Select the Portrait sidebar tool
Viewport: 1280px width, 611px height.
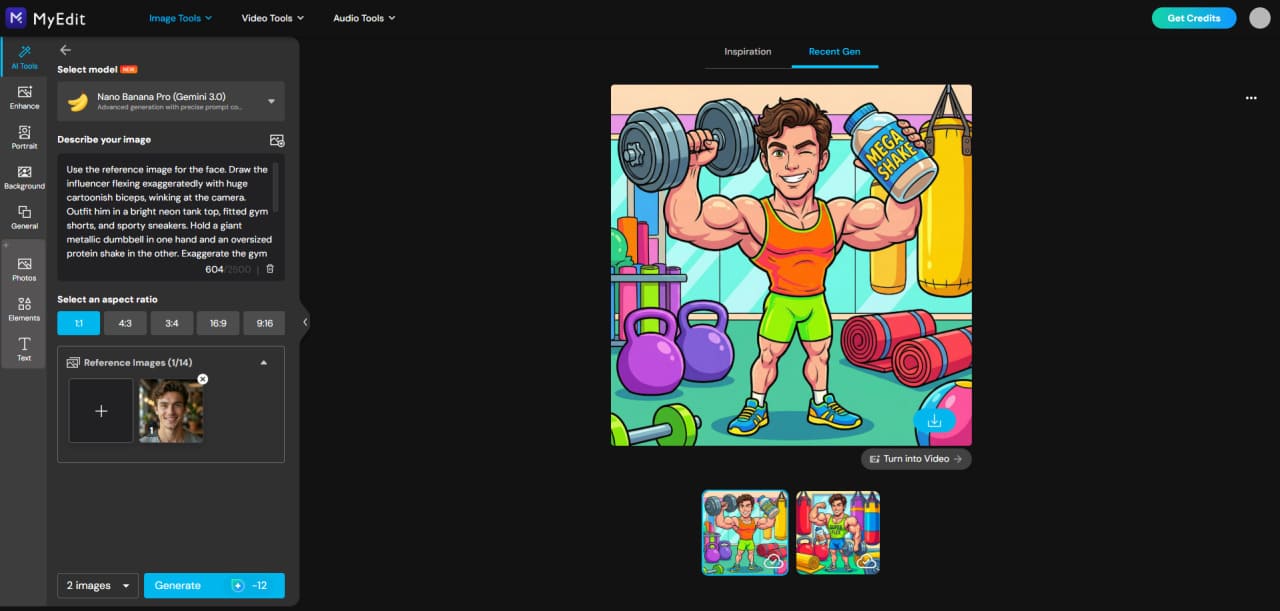24,137
